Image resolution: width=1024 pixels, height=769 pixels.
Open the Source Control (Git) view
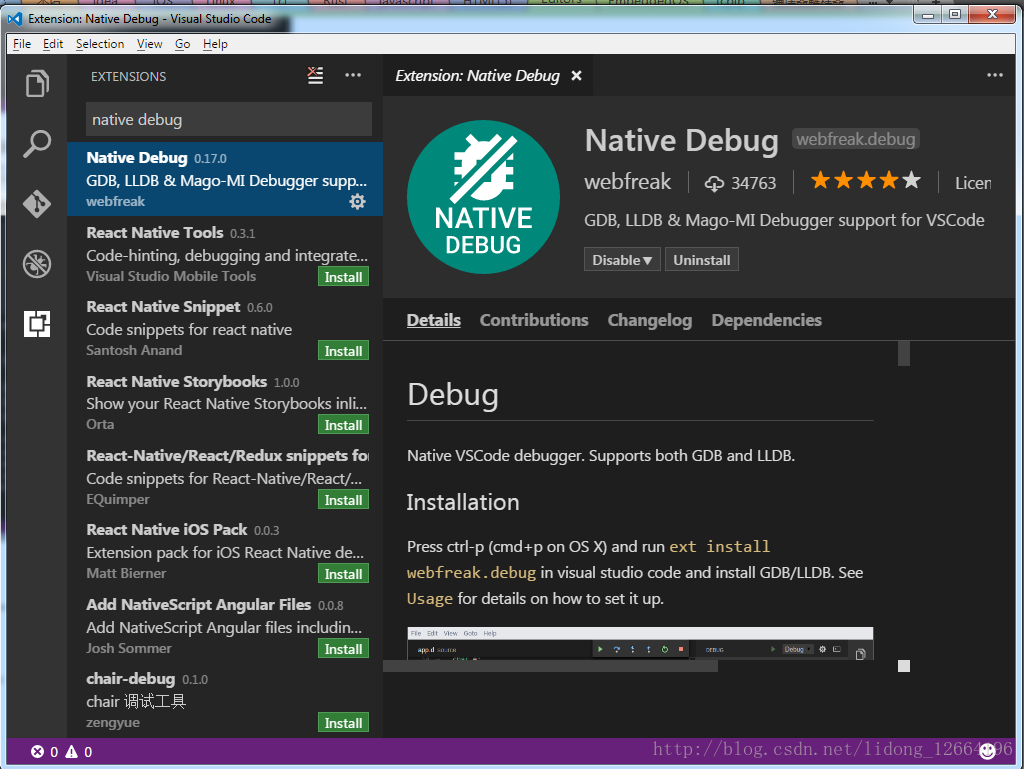click(37, 204)
